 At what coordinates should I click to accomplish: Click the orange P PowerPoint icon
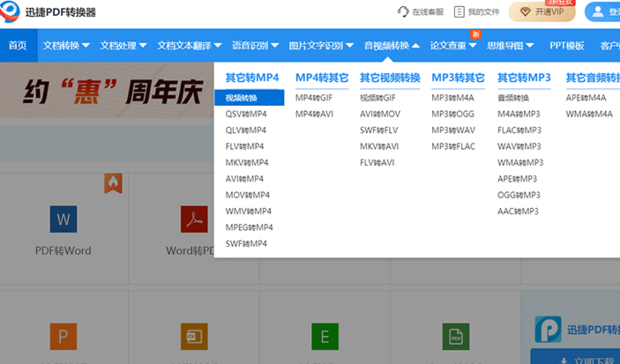63,337
